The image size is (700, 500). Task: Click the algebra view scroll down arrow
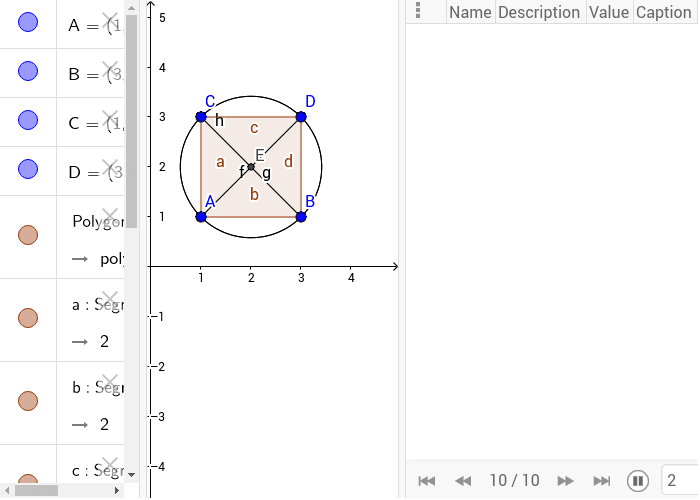[131, 475]
